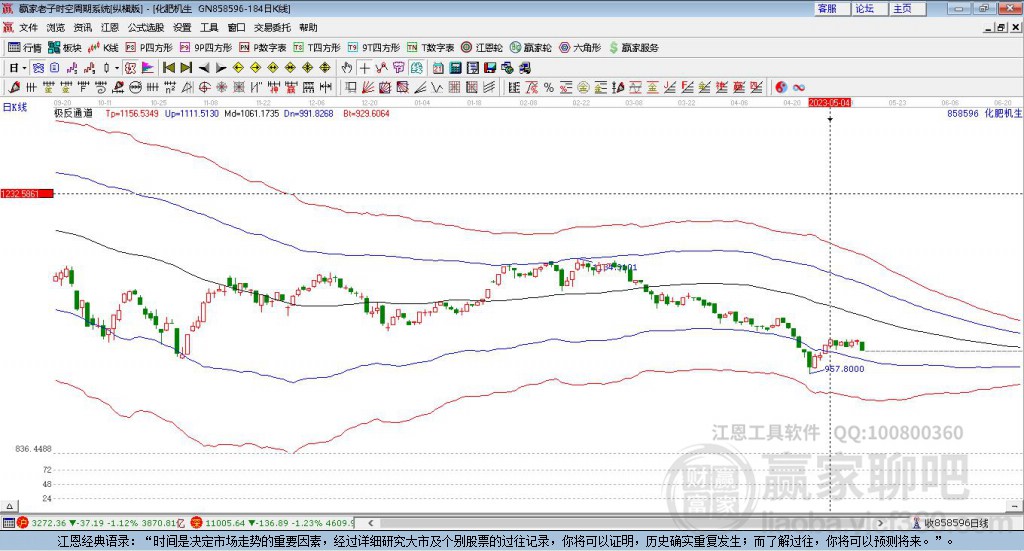
Task: Click horizontal scrollbar left arrow
Action: [x=370, y=523]
